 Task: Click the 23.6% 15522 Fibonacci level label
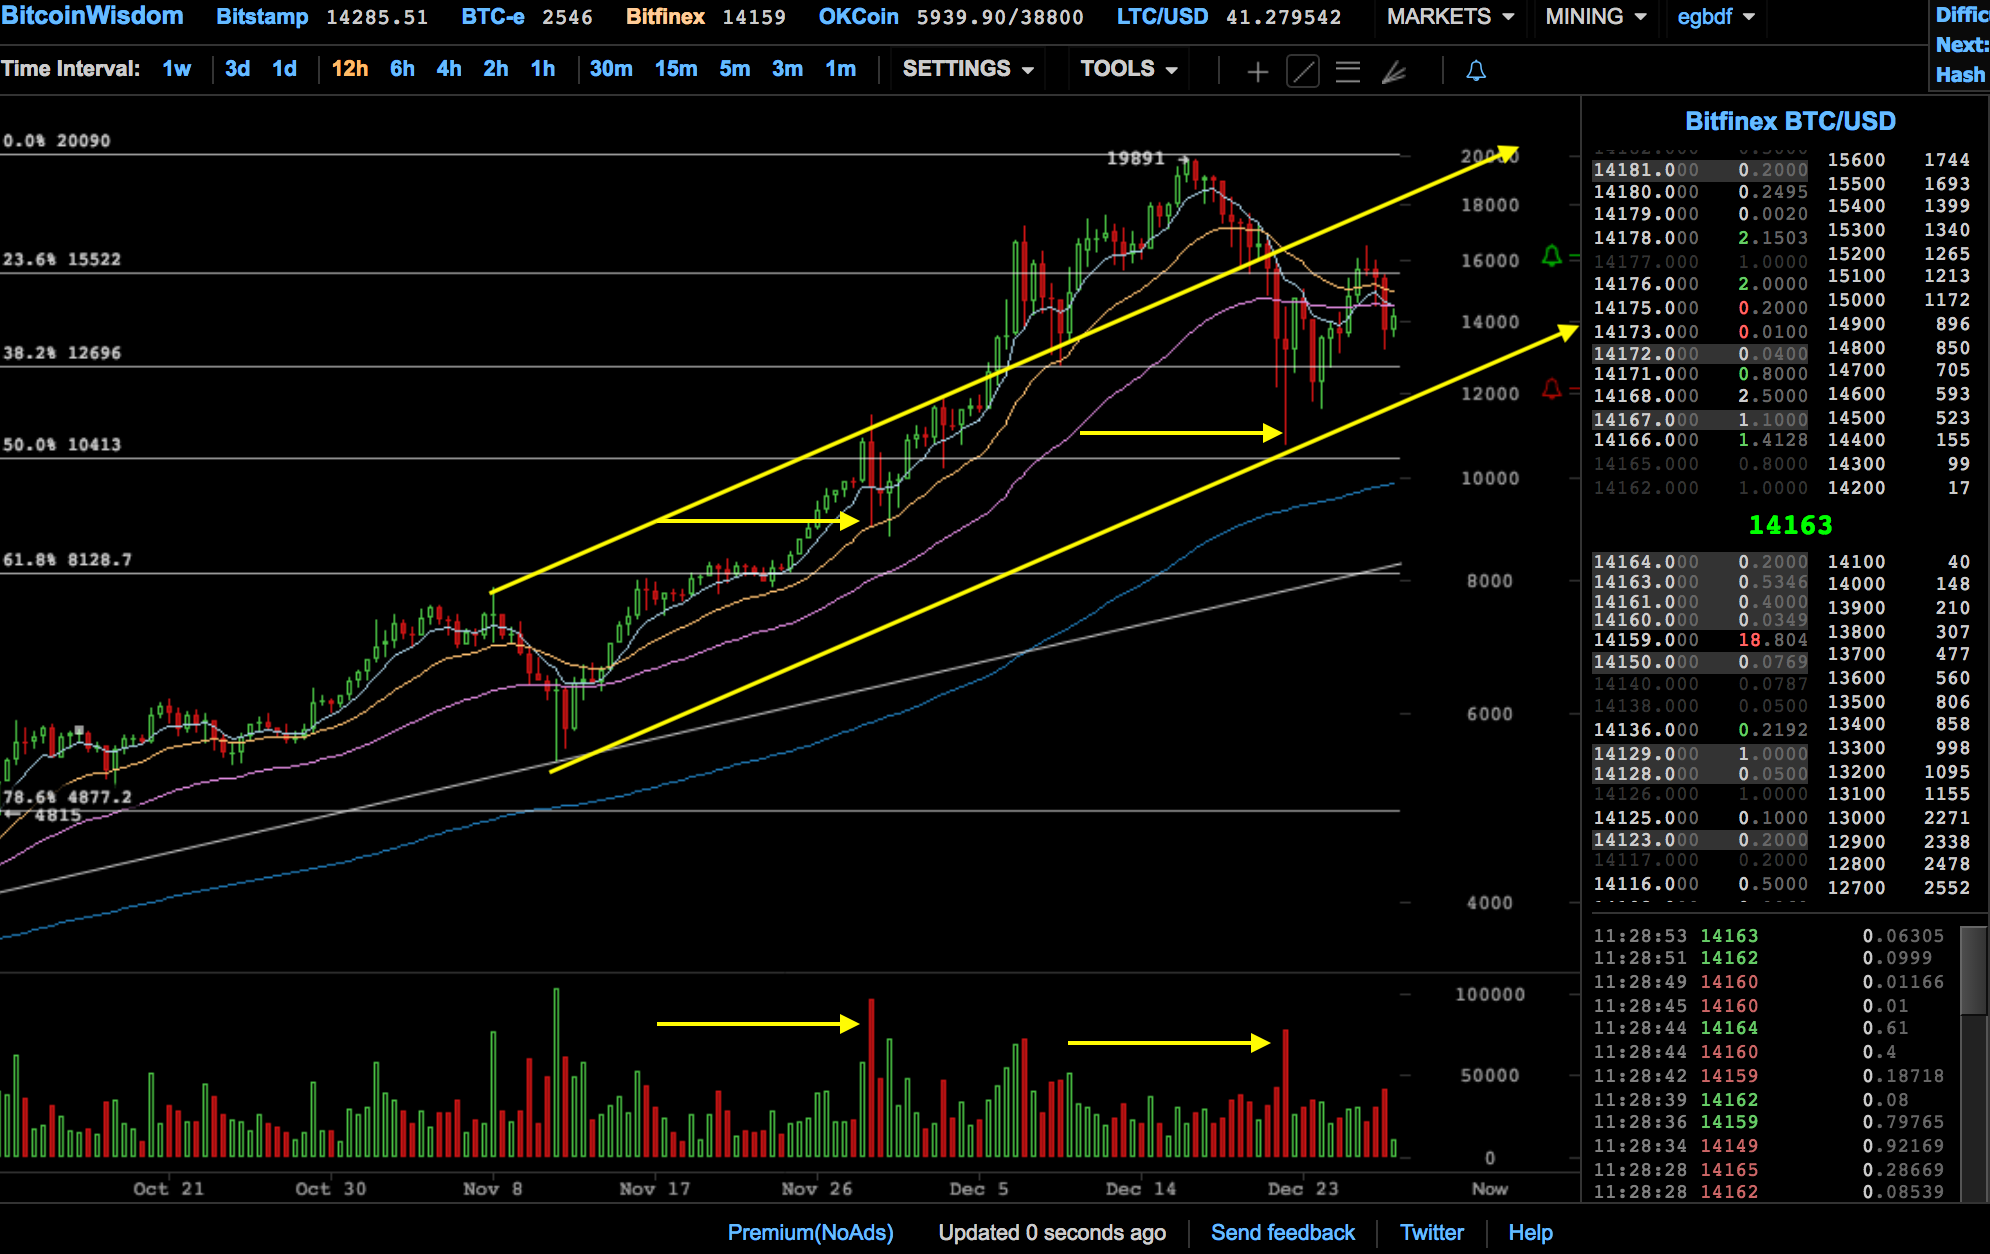pos(61,260)
